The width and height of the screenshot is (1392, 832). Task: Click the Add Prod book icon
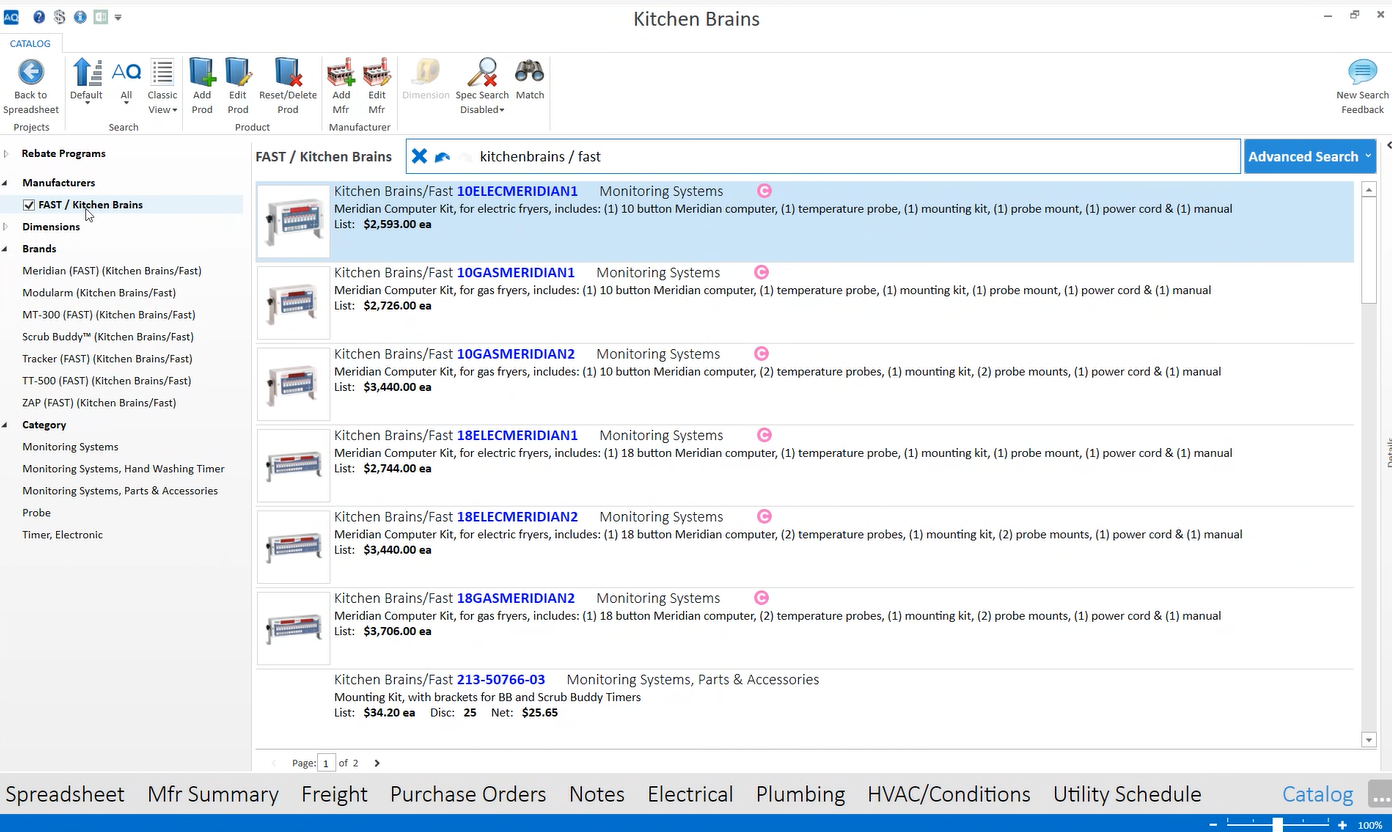pyautogui.click(x=202, y=72)
